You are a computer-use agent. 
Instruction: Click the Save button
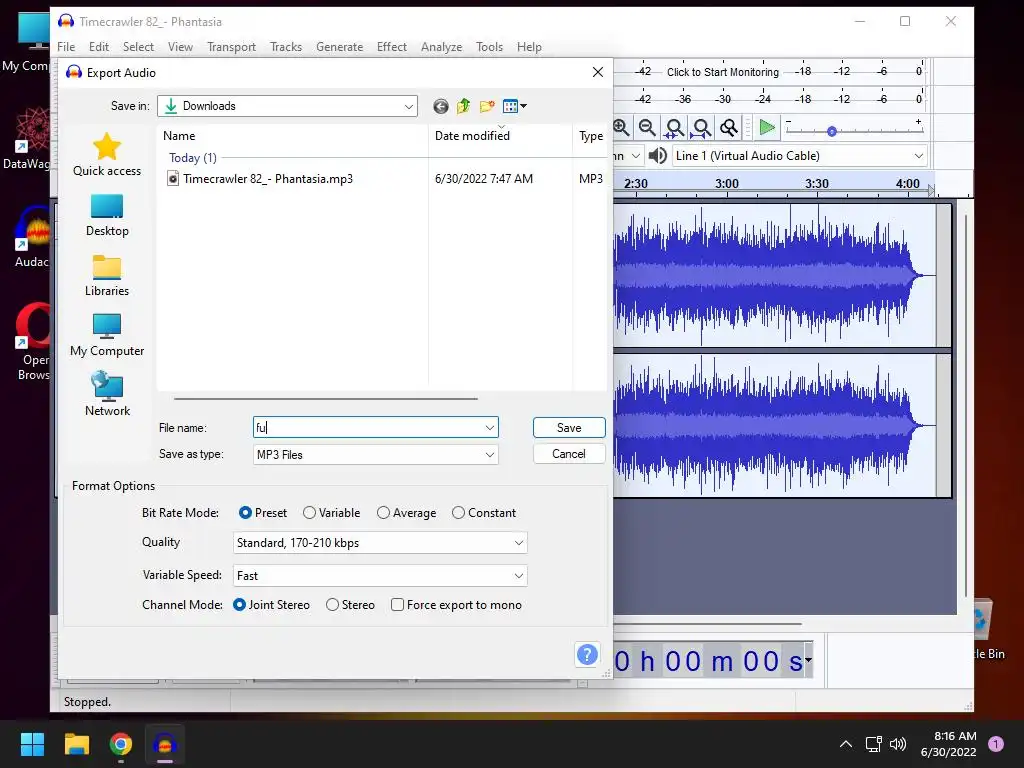(569, 428)
